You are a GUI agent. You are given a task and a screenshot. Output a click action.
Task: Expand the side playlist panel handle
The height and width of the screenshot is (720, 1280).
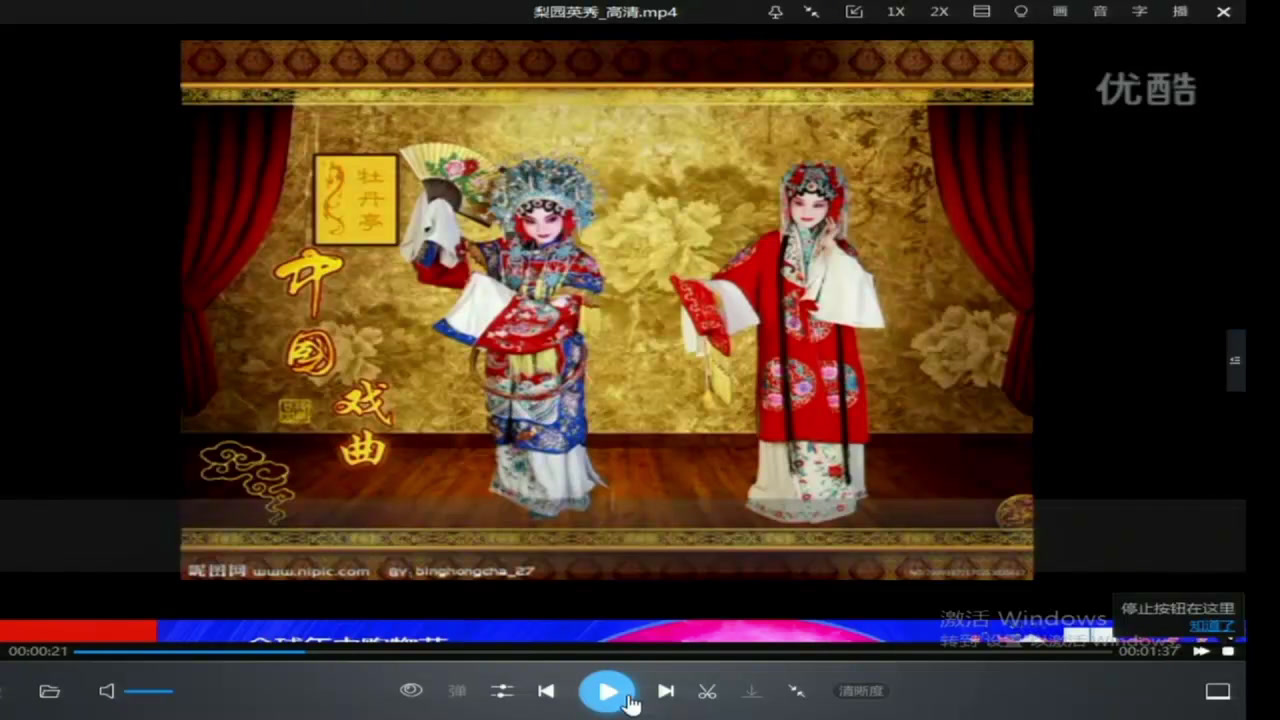coord(1236,360)
